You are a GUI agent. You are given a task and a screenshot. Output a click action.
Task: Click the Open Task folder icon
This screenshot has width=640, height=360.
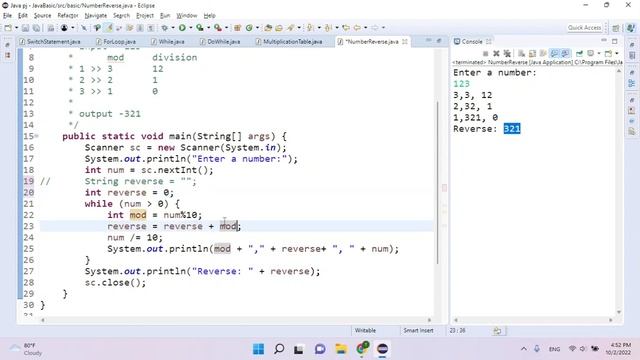[x=279, y=28]
